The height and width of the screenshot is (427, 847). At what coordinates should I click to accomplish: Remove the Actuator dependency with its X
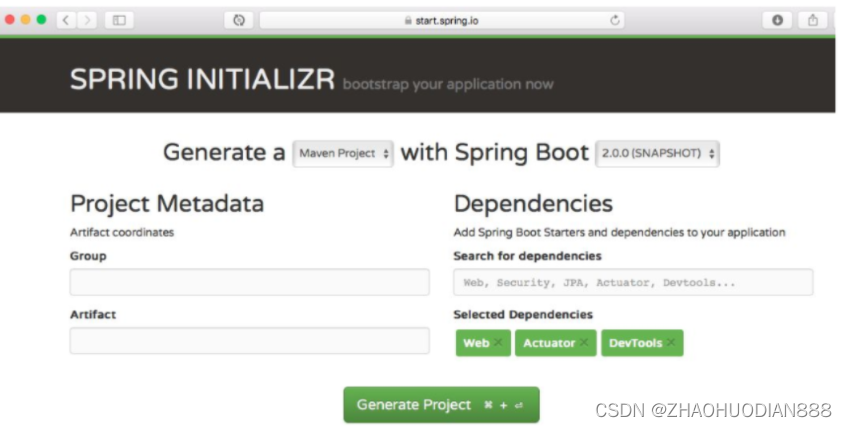pyautogui.click(x=584, y=342)
